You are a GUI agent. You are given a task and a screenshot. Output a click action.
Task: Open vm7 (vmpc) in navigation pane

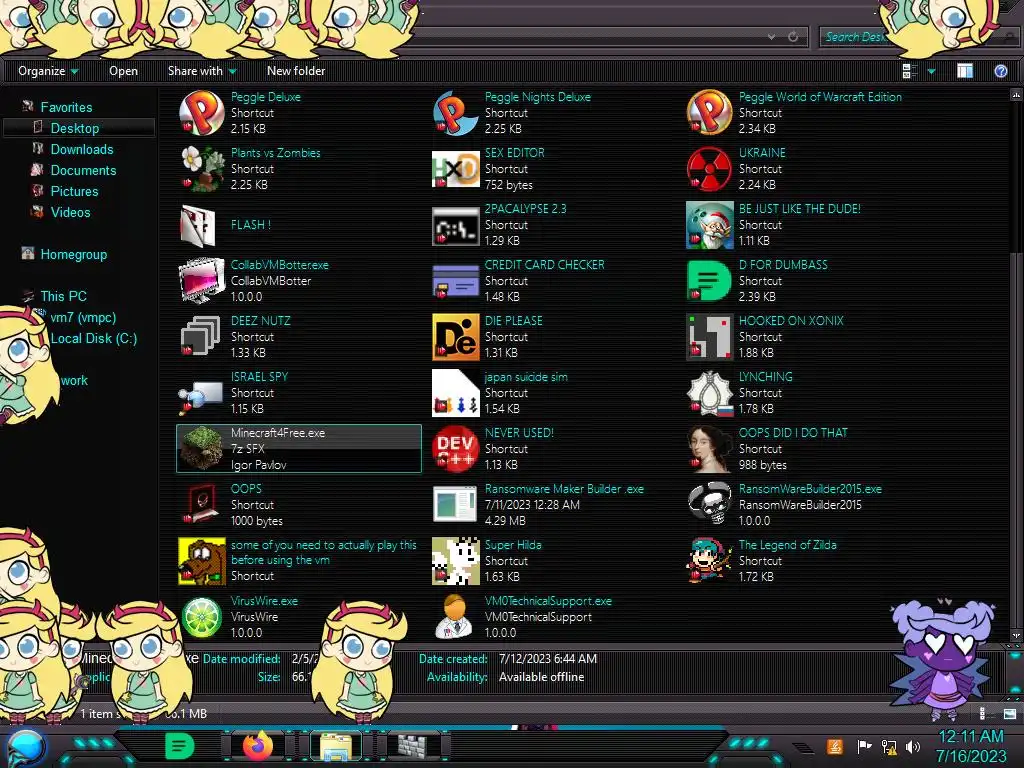click(x=83, y=317)
